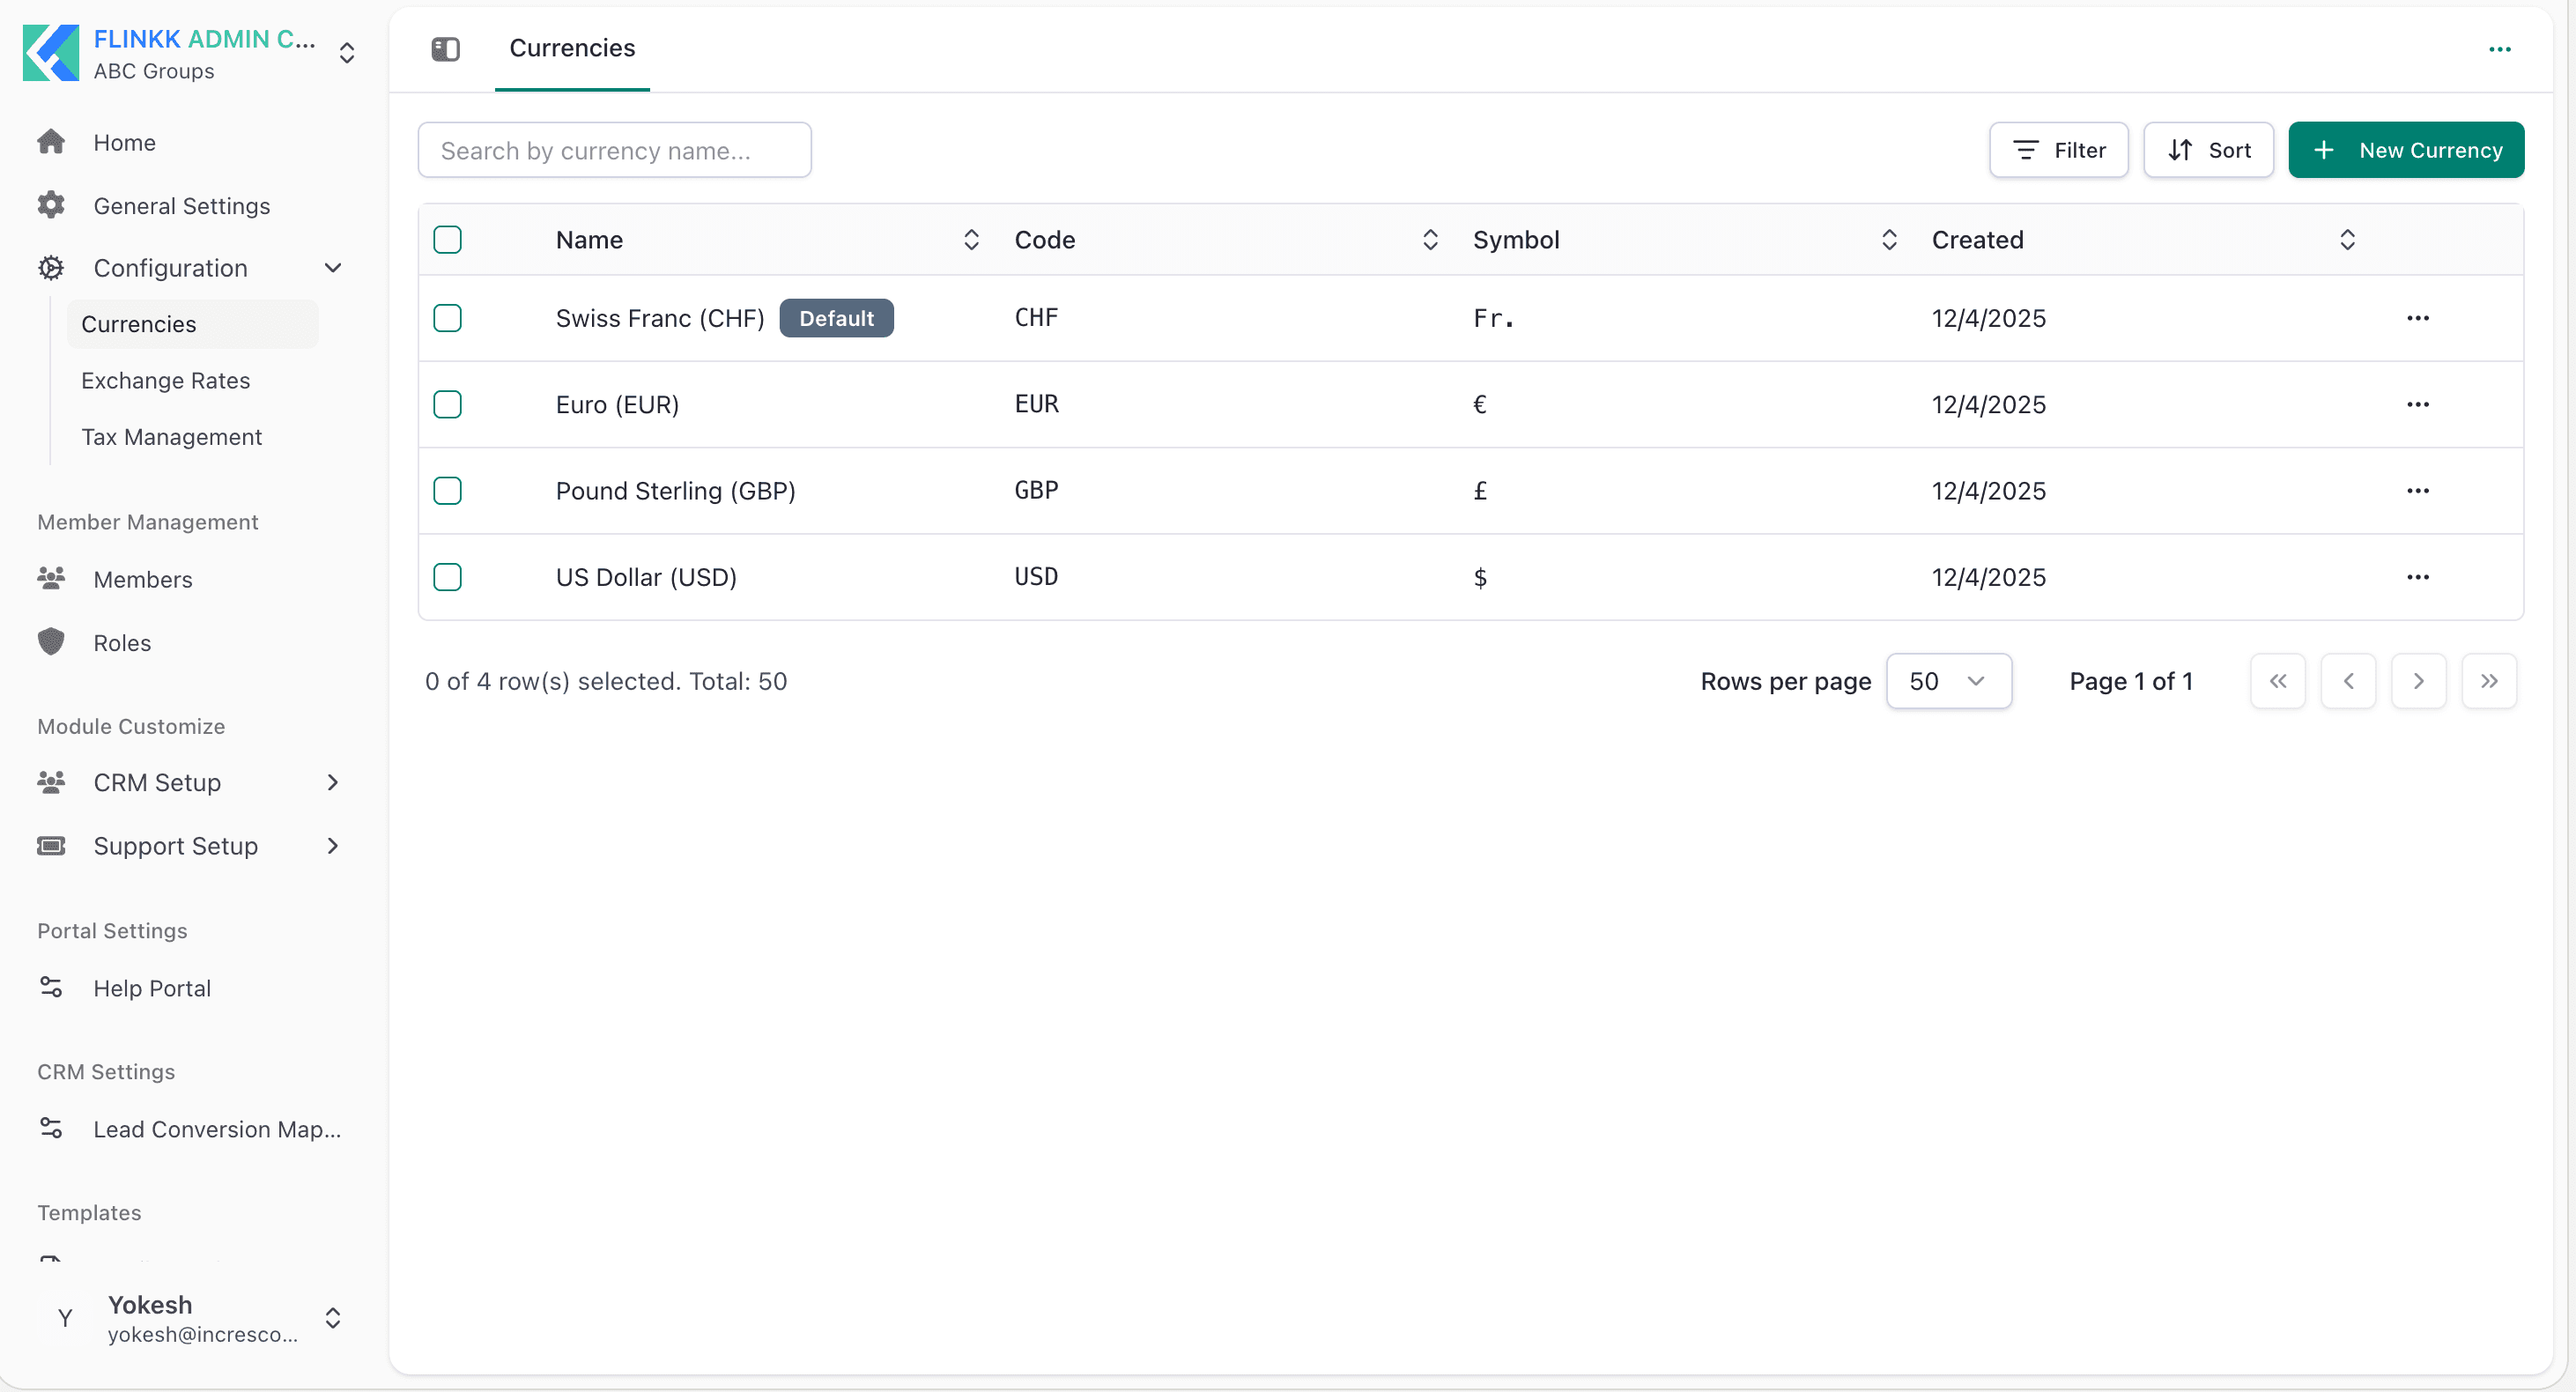Click the New Currency button
2576x1392 pixels.
point(2405,150)
